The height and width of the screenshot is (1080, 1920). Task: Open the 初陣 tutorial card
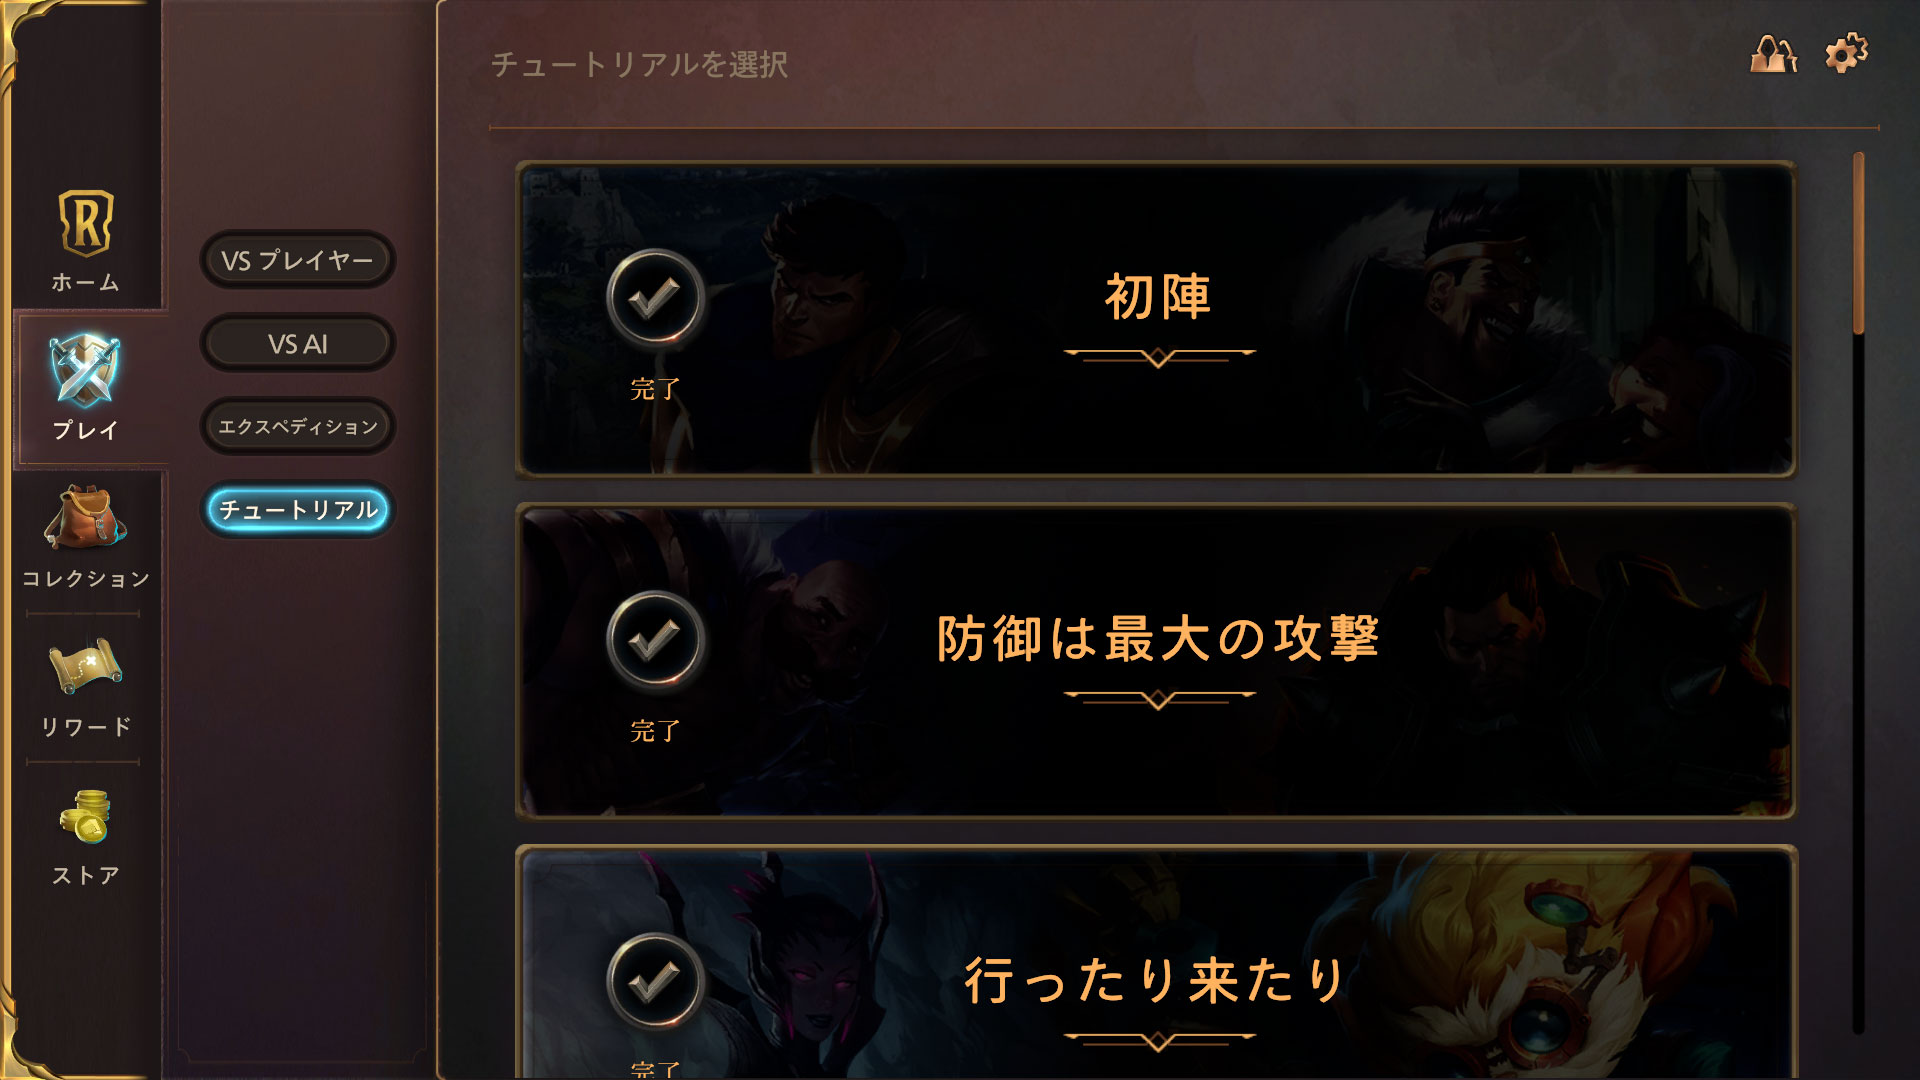click(1155, 319)
